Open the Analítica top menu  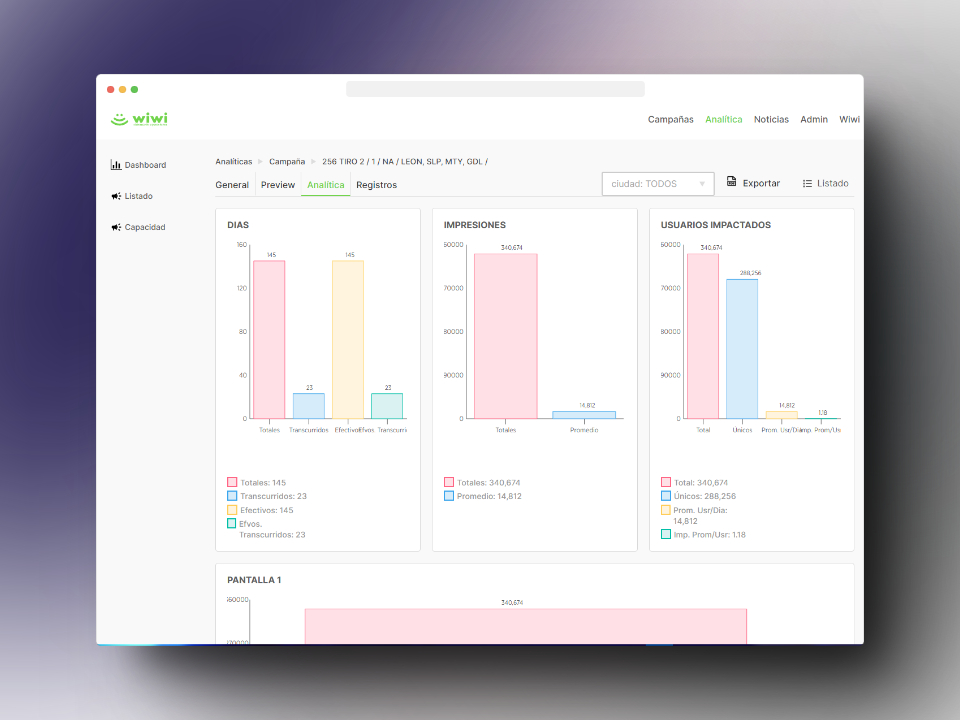[x=723, y=119]
